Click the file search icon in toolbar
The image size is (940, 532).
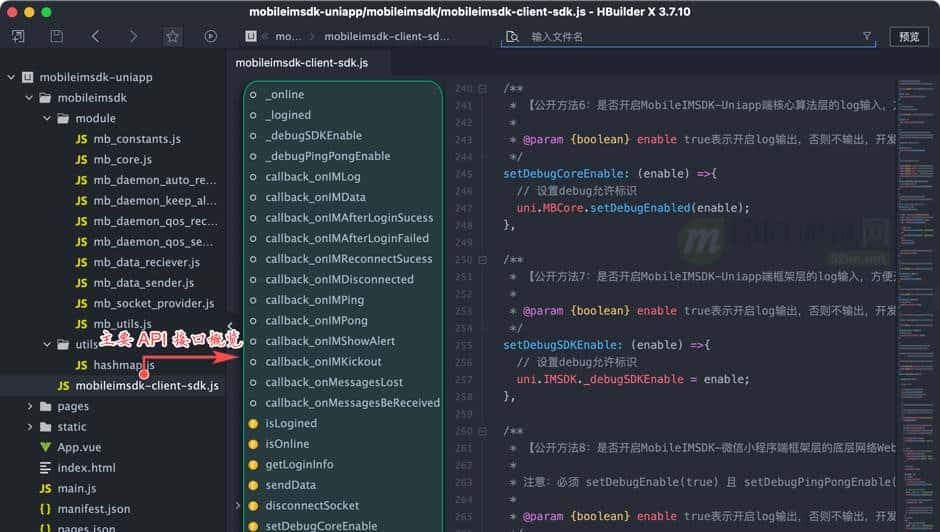pos(511,37)
